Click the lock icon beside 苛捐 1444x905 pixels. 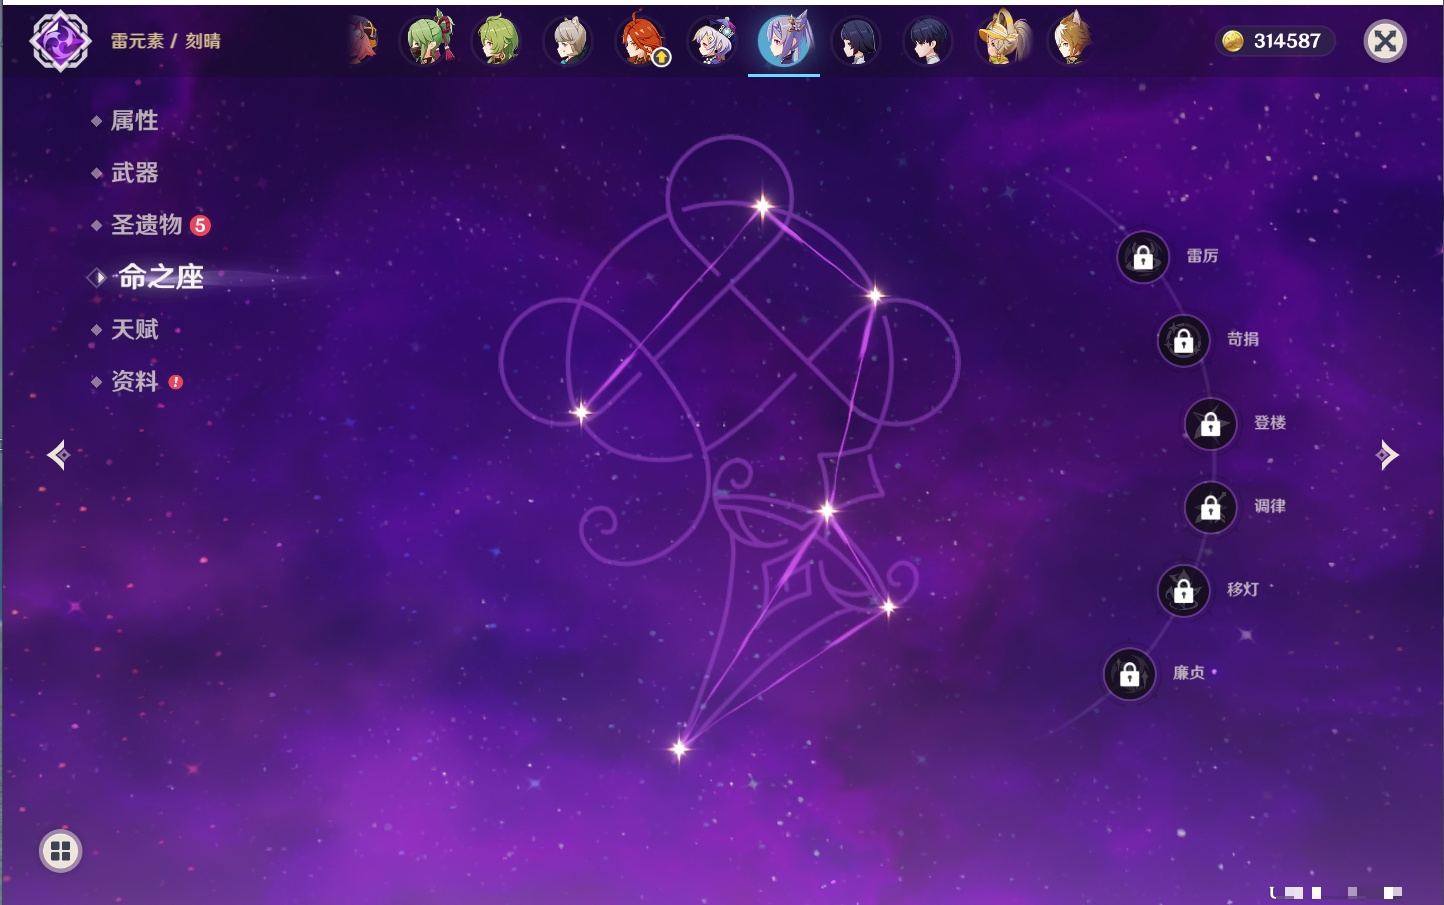pos(1184,340)
